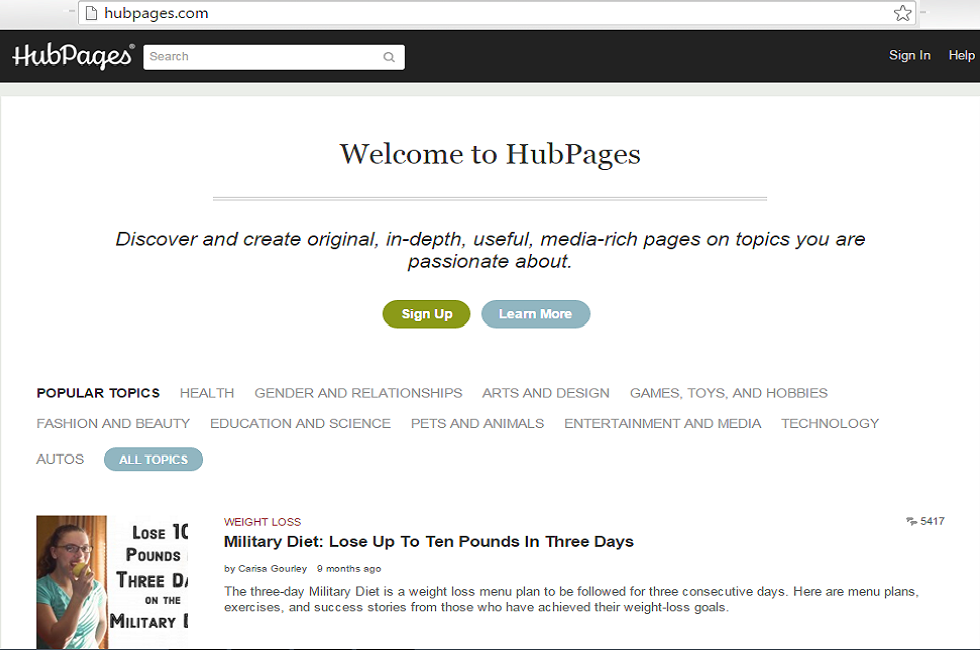Select the Technology topic
The height and width of the screenshot is (650, 980).
(830, 424)
